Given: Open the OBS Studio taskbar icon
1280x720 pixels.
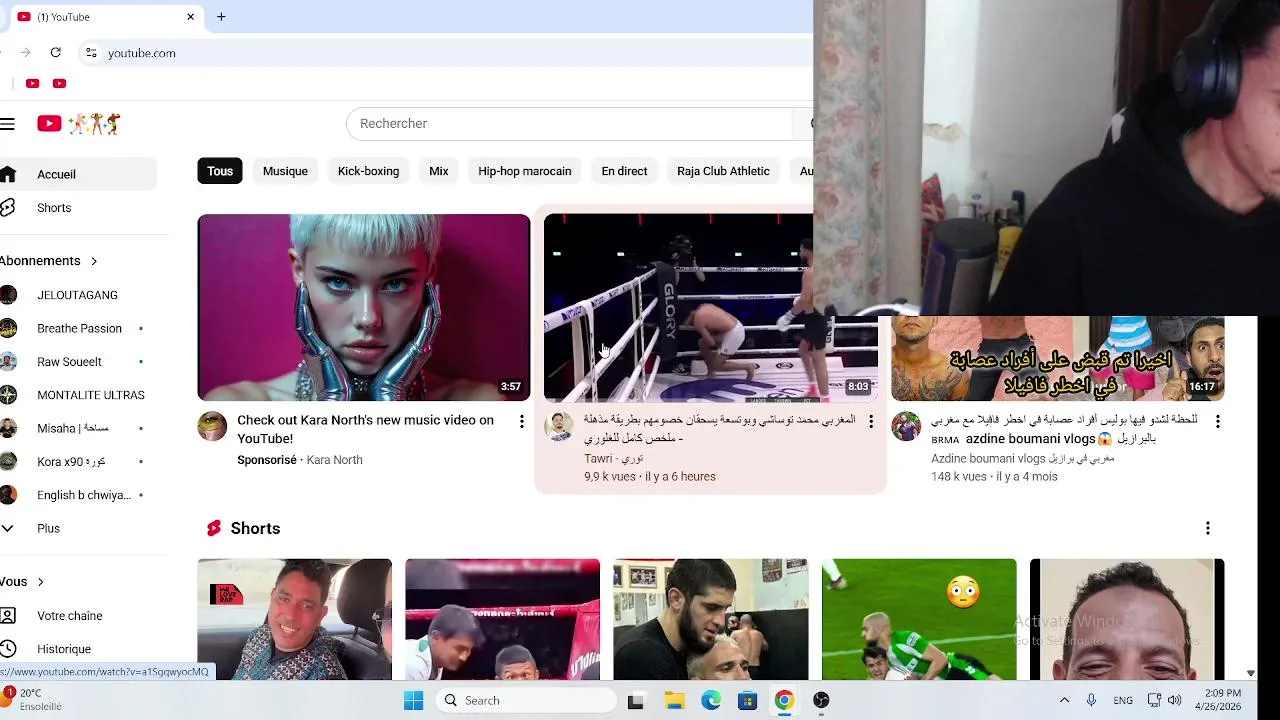Looking at the screenshot, I should (x=821, y=700).
